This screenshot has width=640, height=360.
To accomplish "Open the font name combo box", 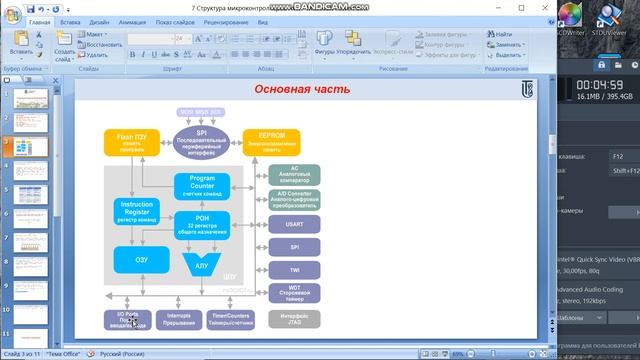I will [151, 39].
